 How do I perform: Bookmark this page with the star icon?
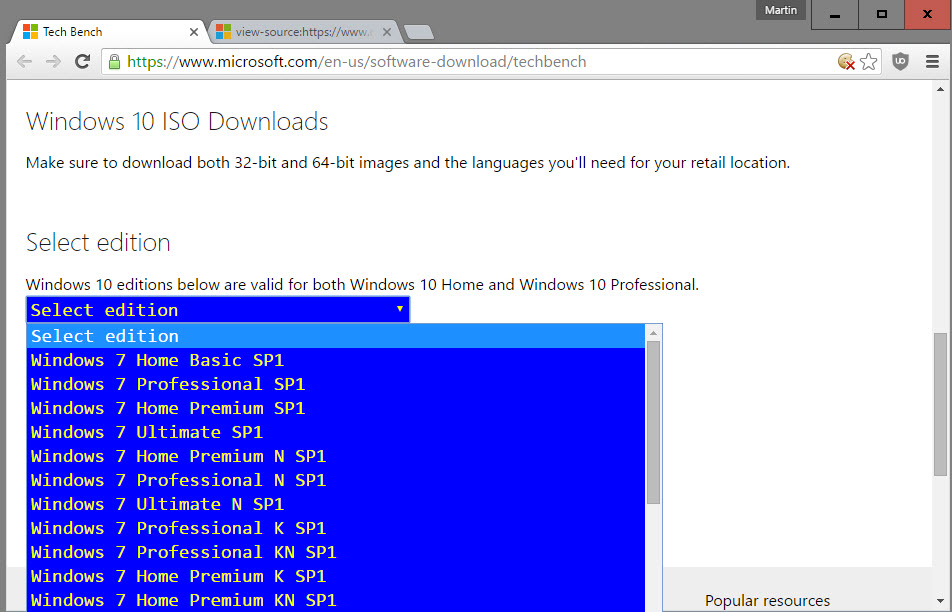coord(869,62)
